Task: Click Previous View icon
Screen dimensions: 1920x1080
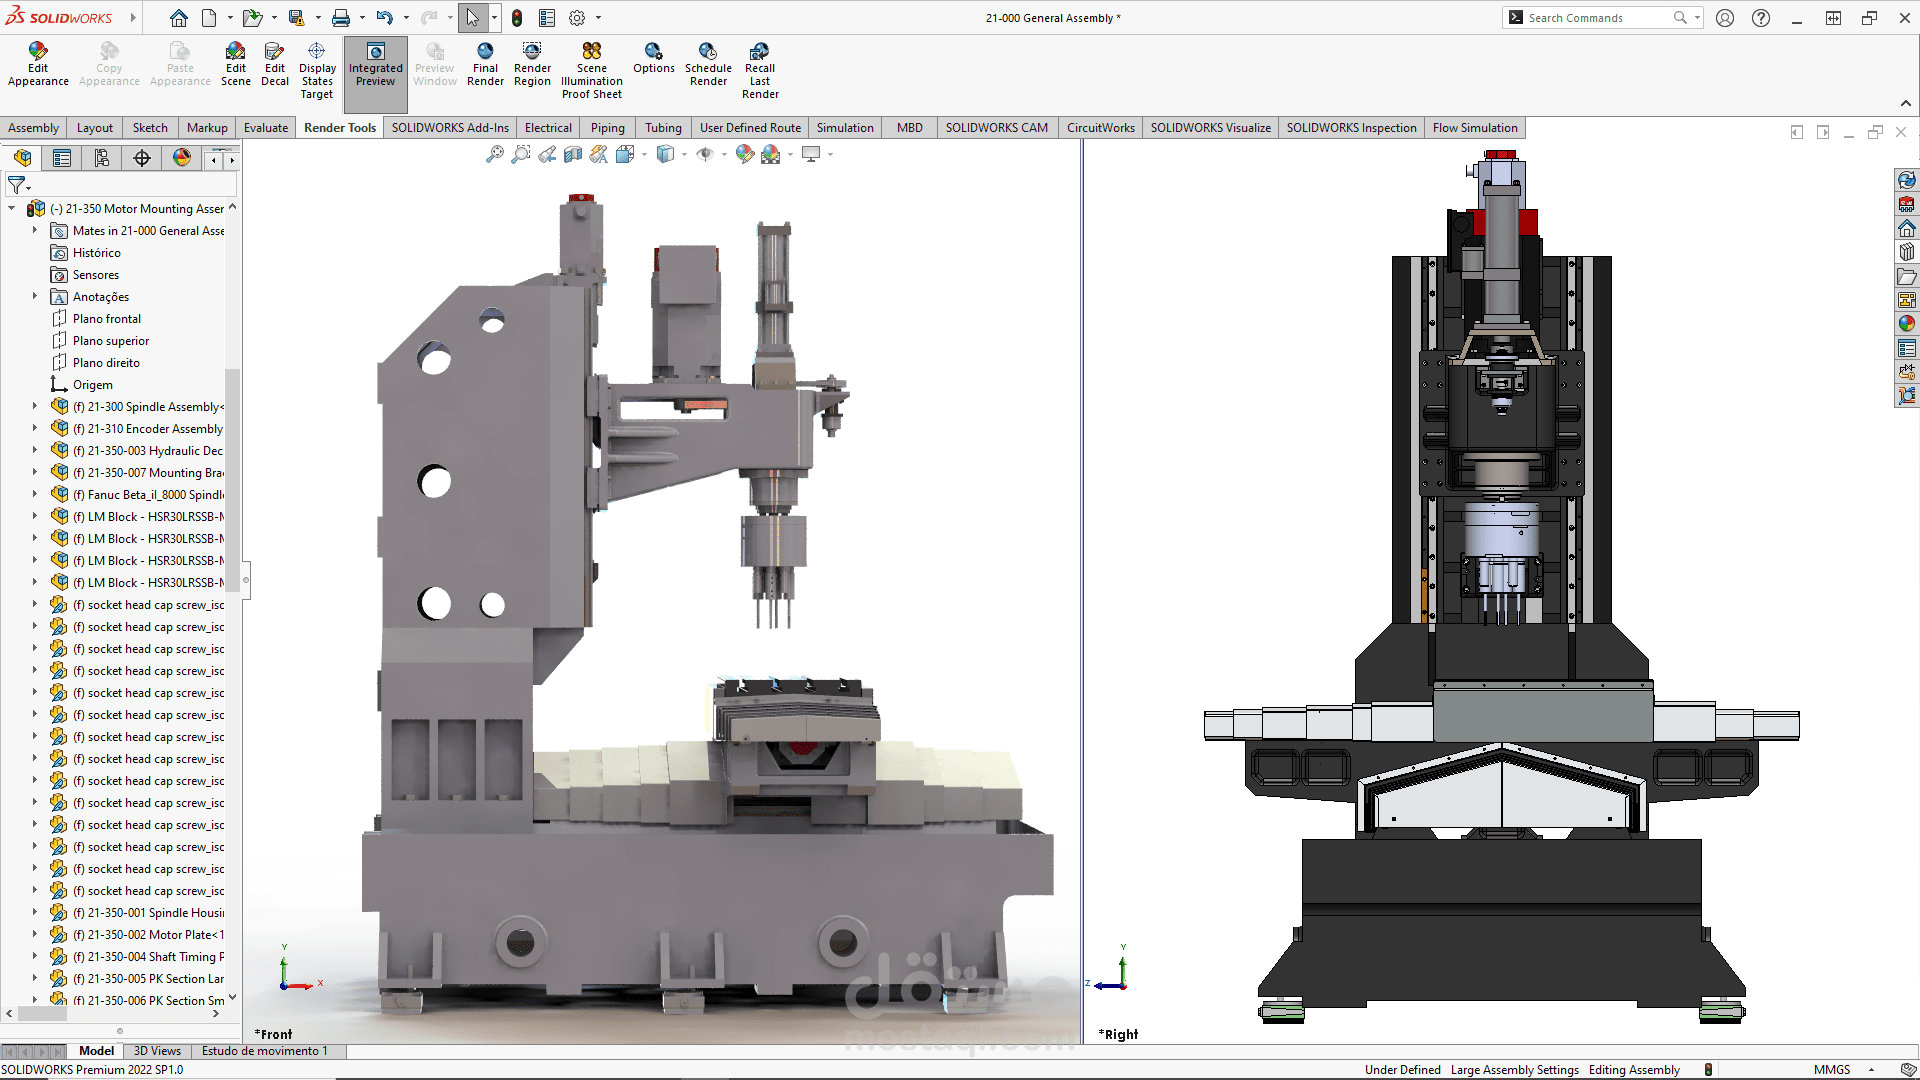Action: [x=547, y=154]
